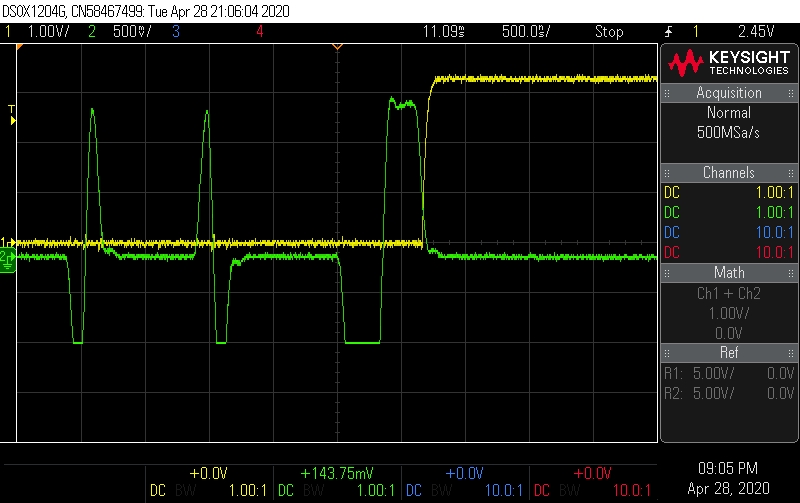Click the orange trigger time reference marker
Screen dimensions: 800x503
coord(337,46)
